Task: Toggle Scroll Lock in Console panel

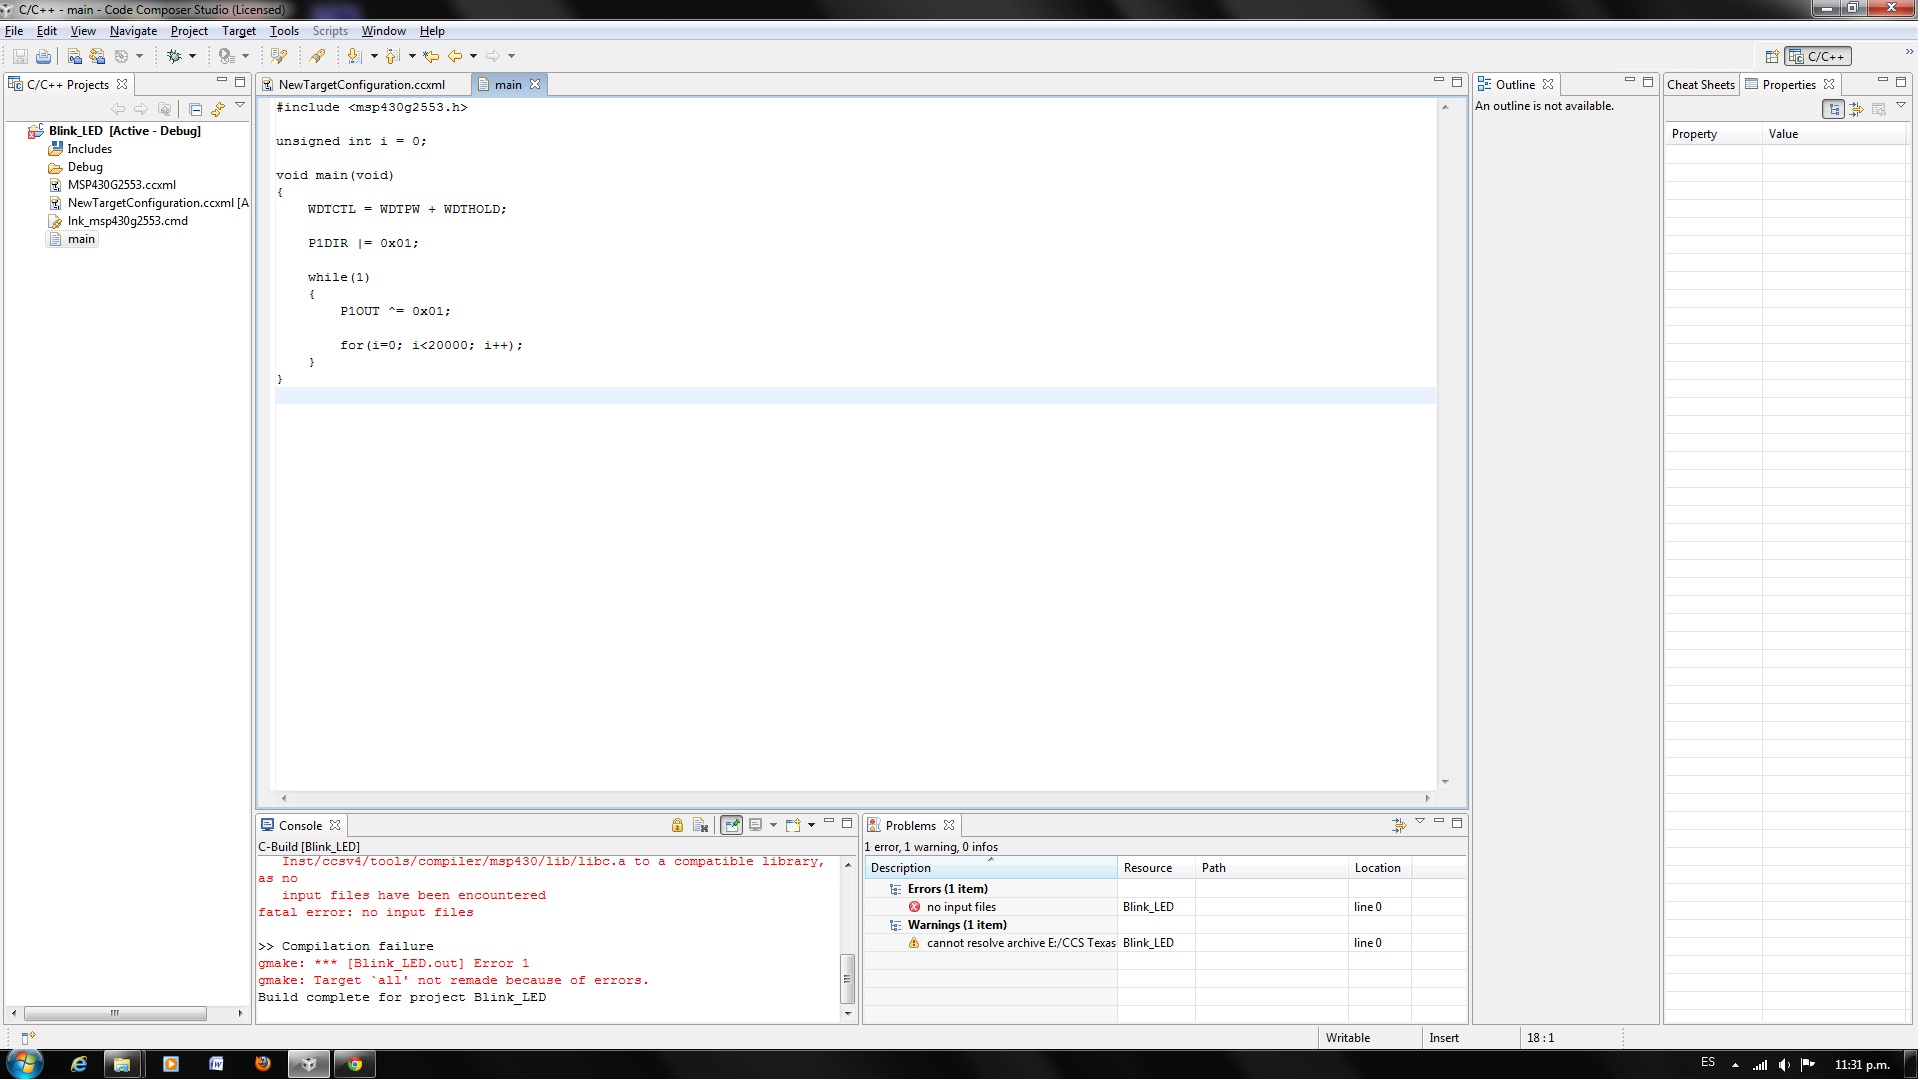Action: tap(677, 825)
